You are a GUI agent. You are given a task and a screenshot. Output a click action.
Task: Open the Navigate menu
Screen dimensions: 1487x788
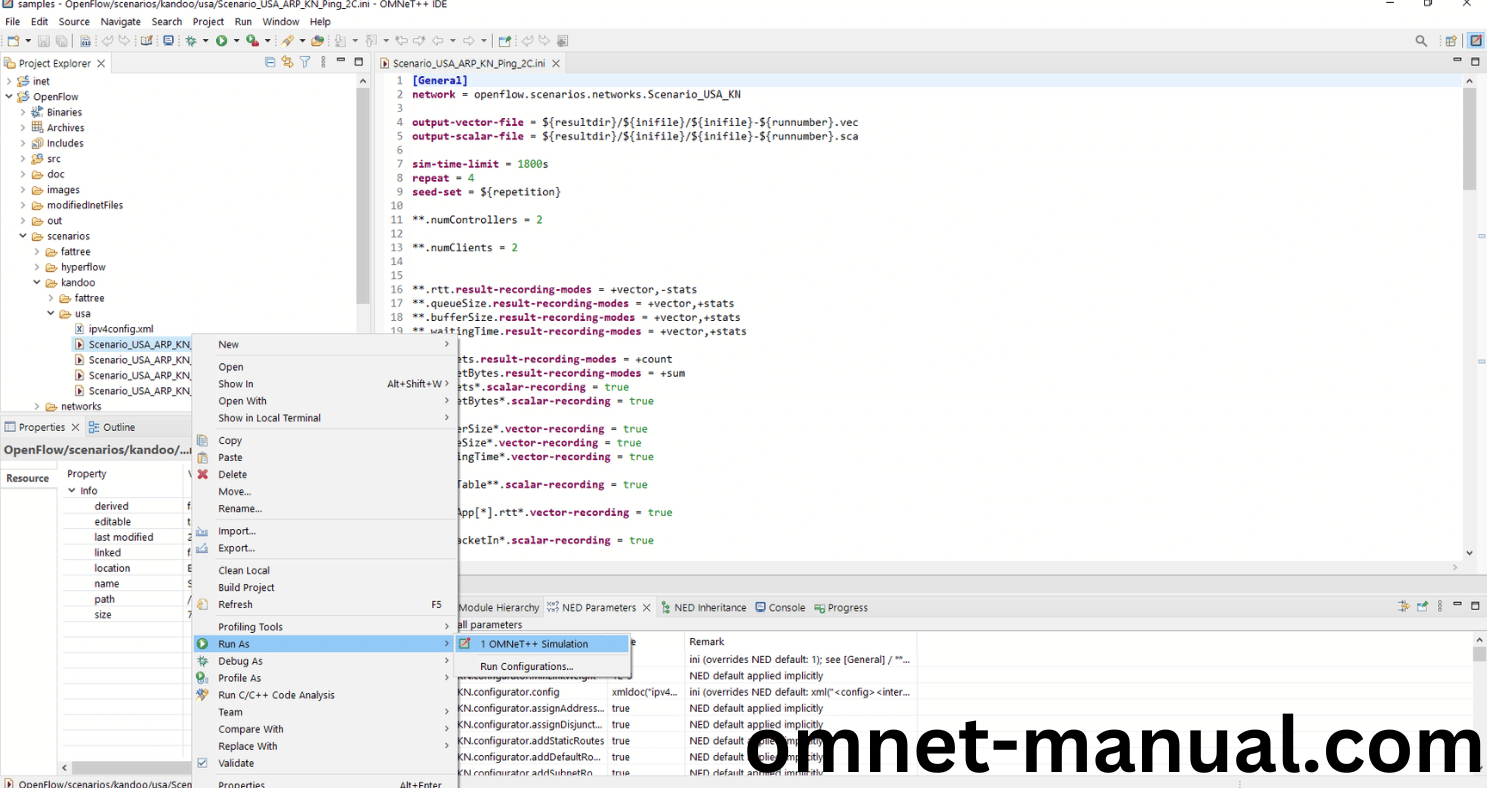point(120,21)
